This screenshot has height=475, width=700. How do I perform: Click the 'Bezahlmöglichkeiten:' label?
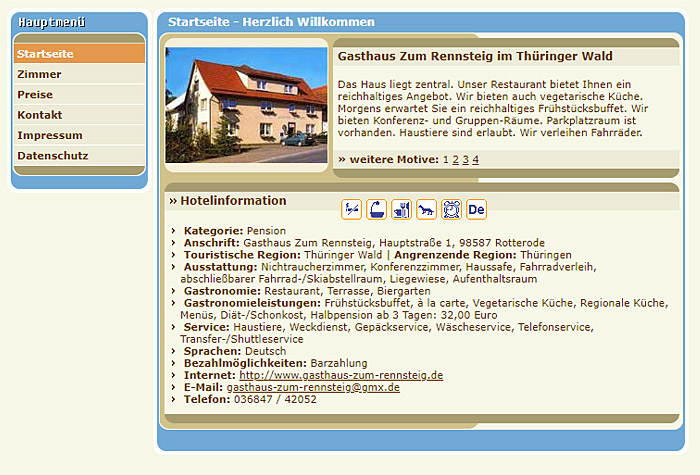(245, 363)
